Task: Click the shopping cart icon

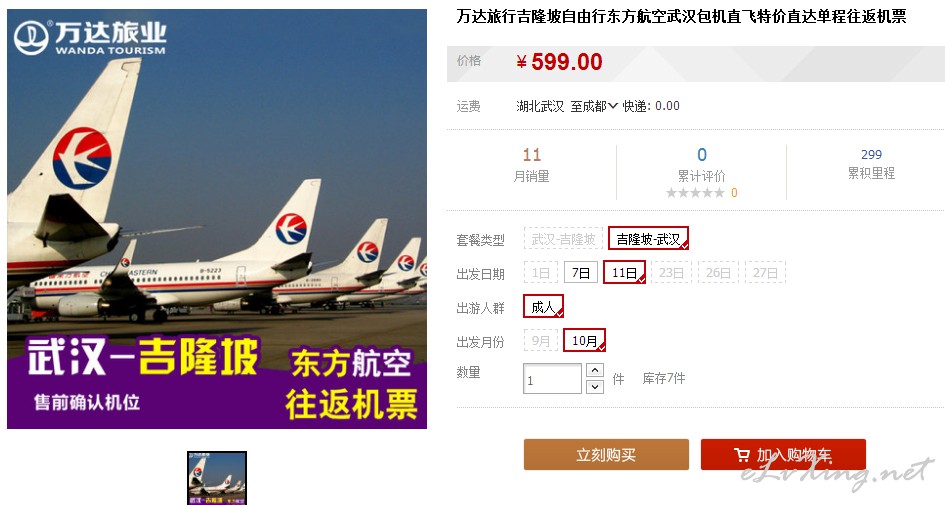Action: 742,455
